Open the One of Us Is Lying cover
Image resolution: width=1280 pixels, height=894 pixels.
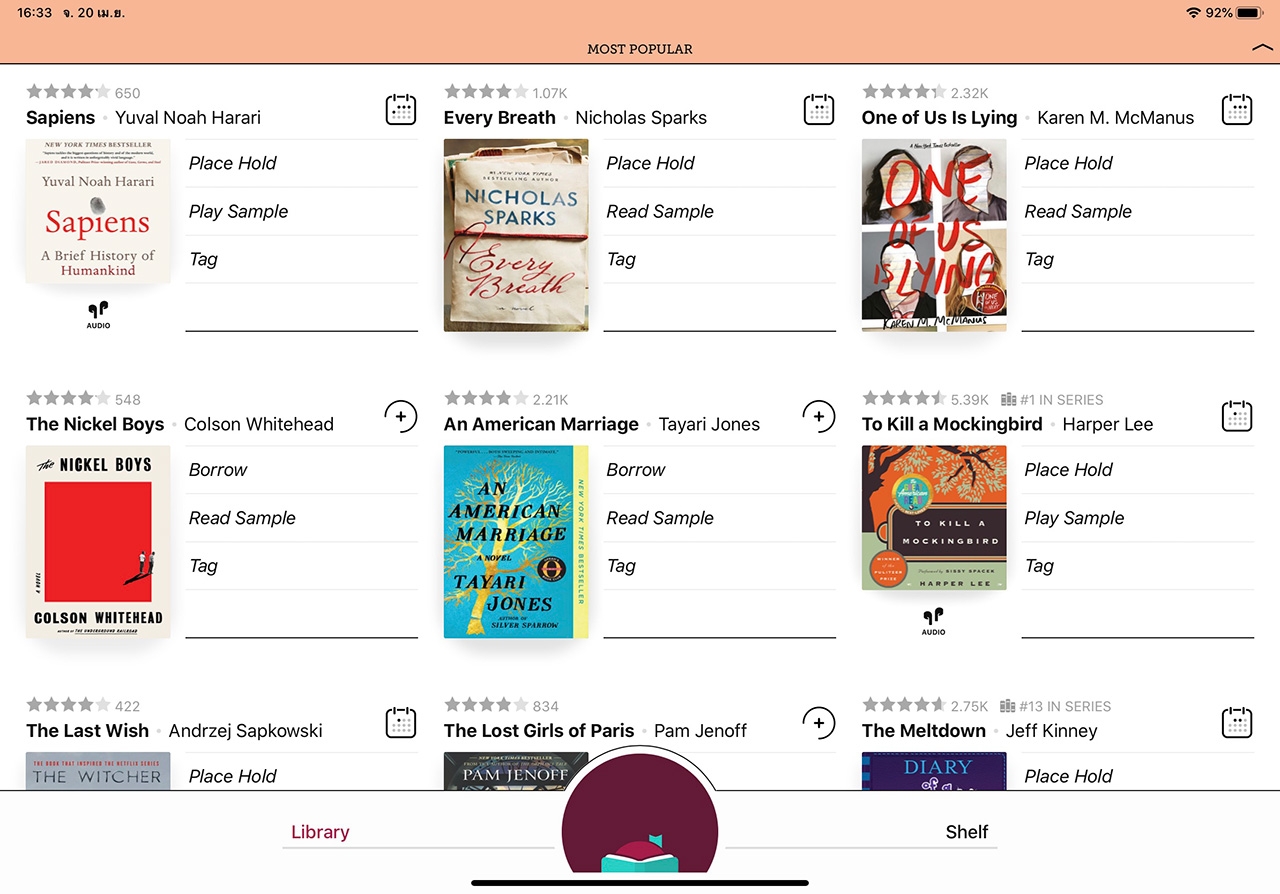pyautogui.click(x=934, y=235)
